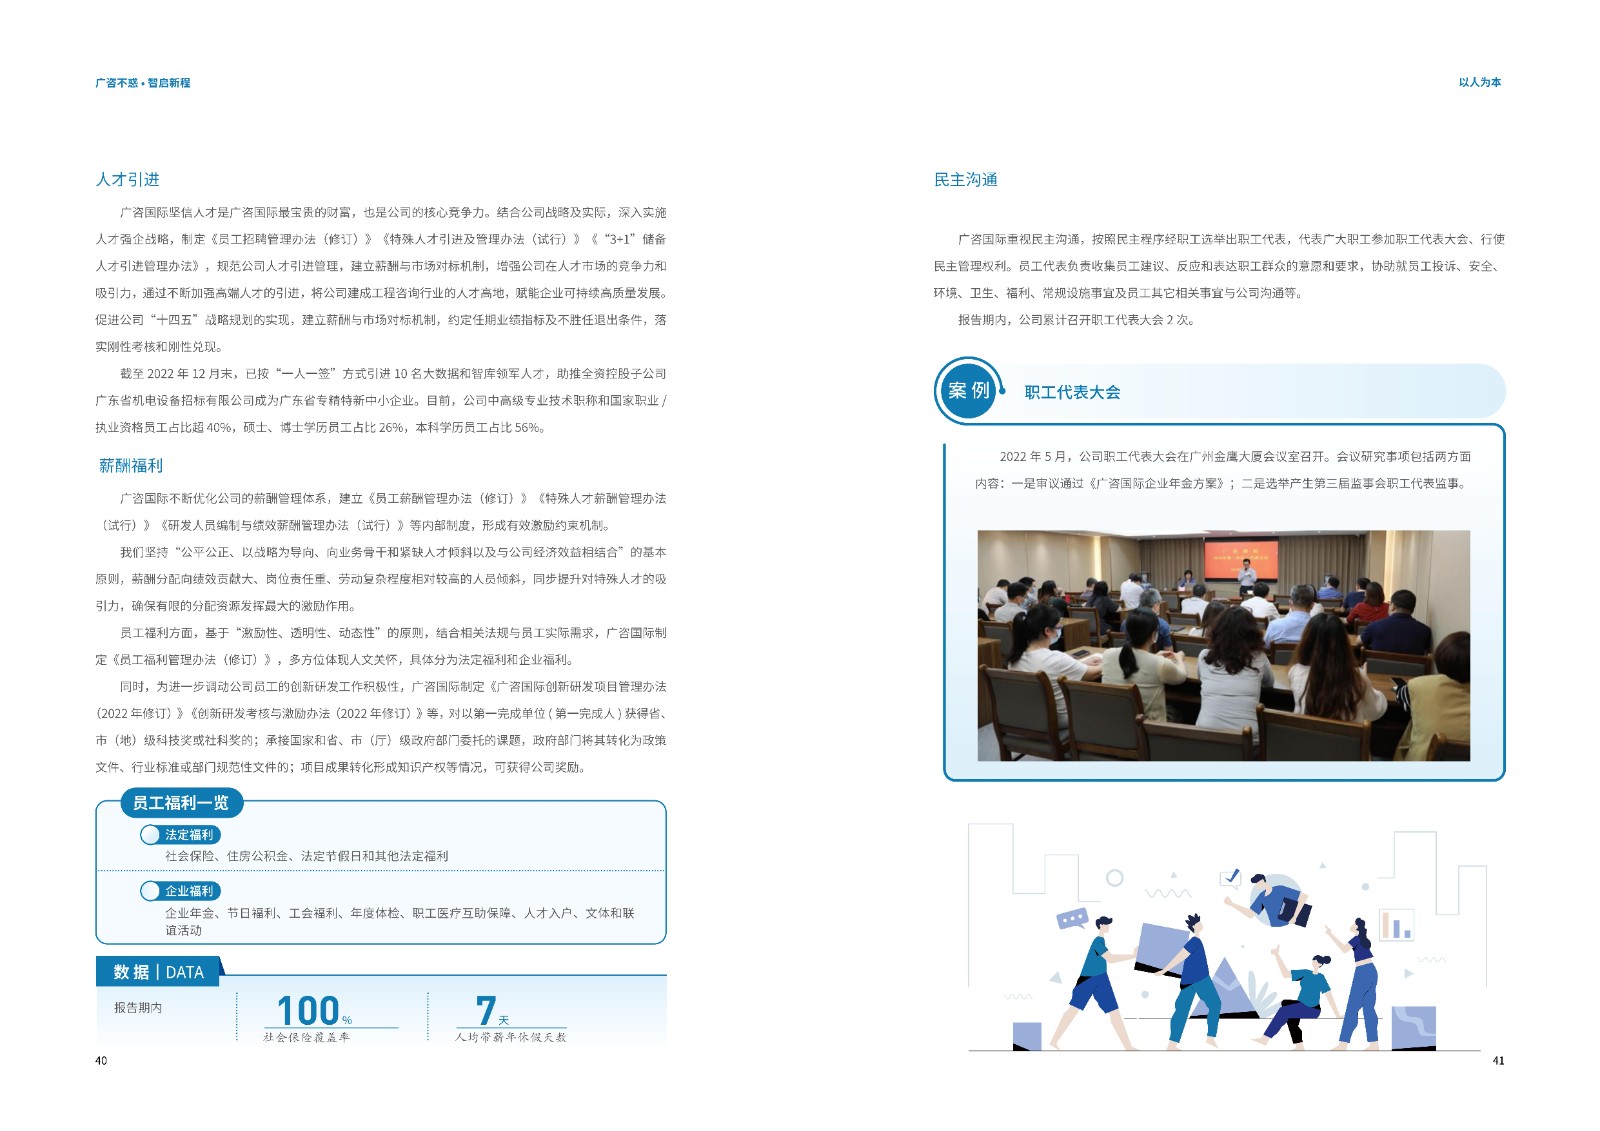The height and width of the screenshot is (1131, 1600).
Task: Select the 法定福利 pill label
Action: tap(189, 835)
